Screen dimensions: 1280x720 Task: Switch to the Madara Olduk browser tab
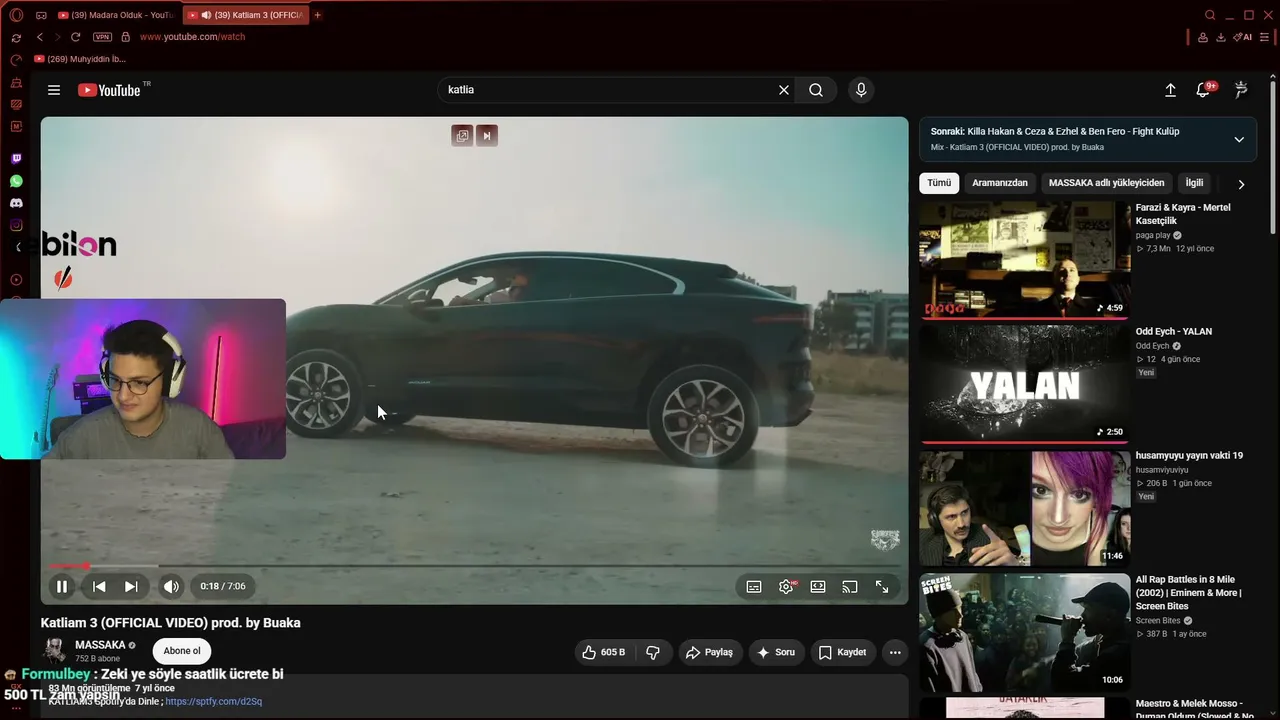click(x=115, y=15)
